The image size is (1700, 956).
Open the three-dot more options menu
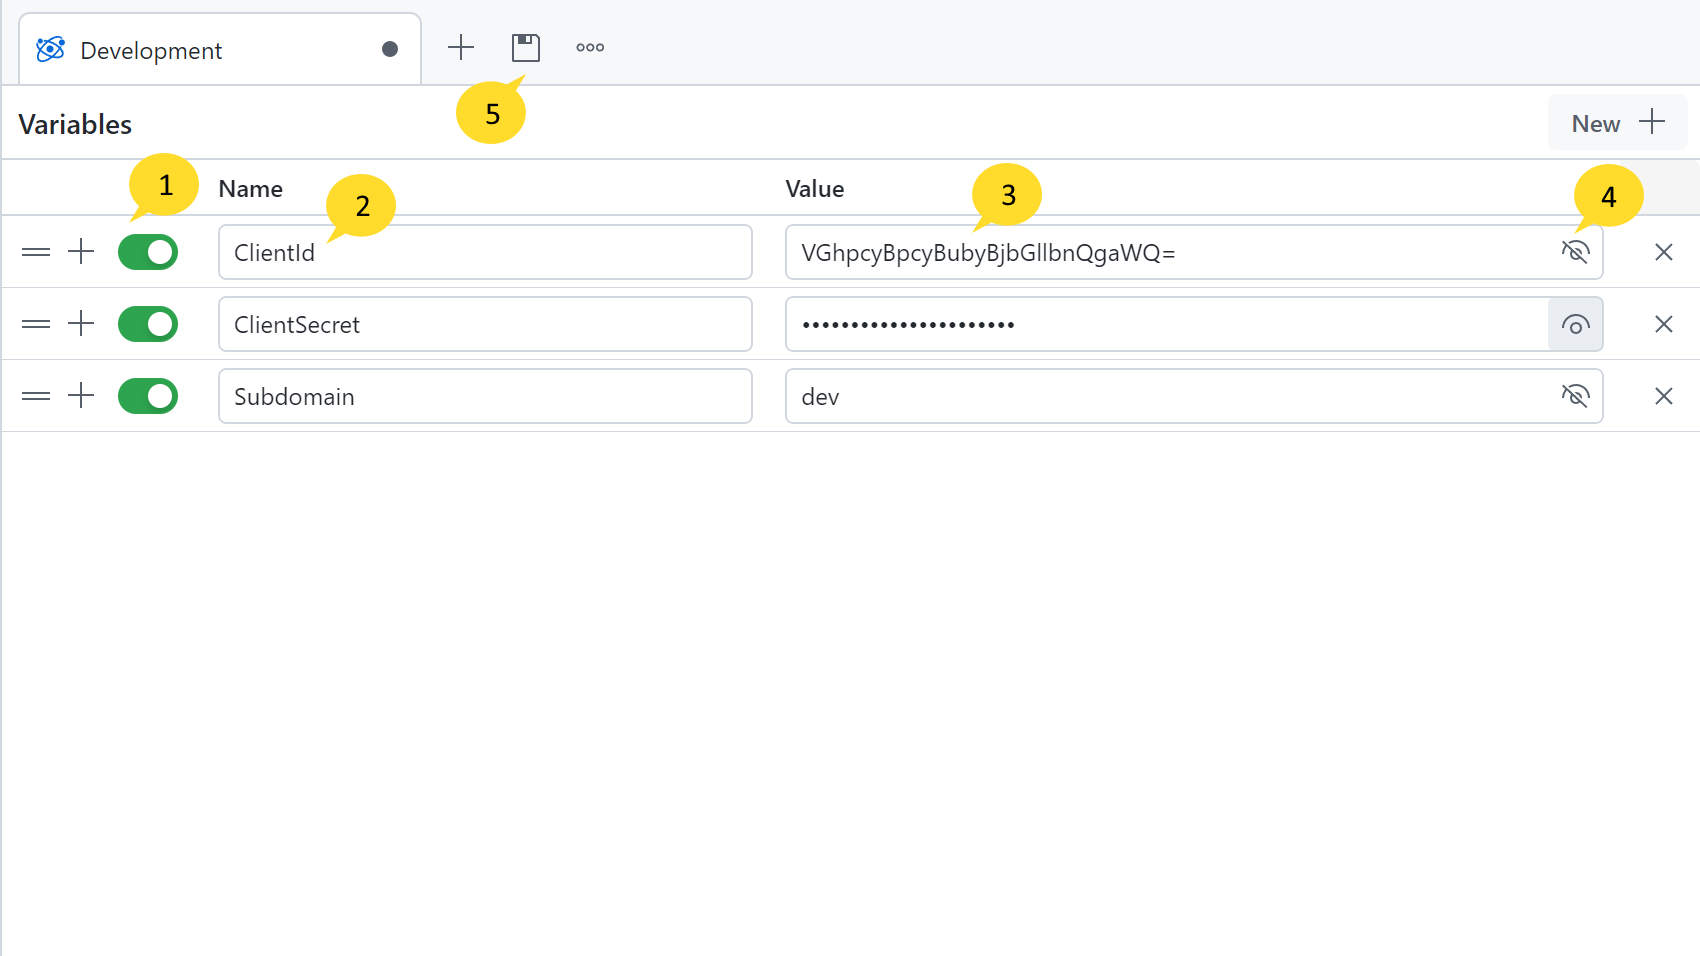(x=590, y=48)
